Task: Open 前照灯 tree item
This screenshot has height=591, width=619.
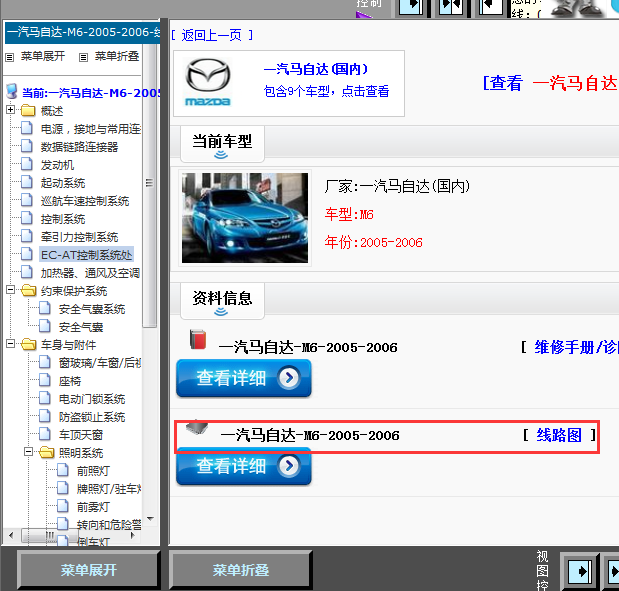Action: (93, 471)
